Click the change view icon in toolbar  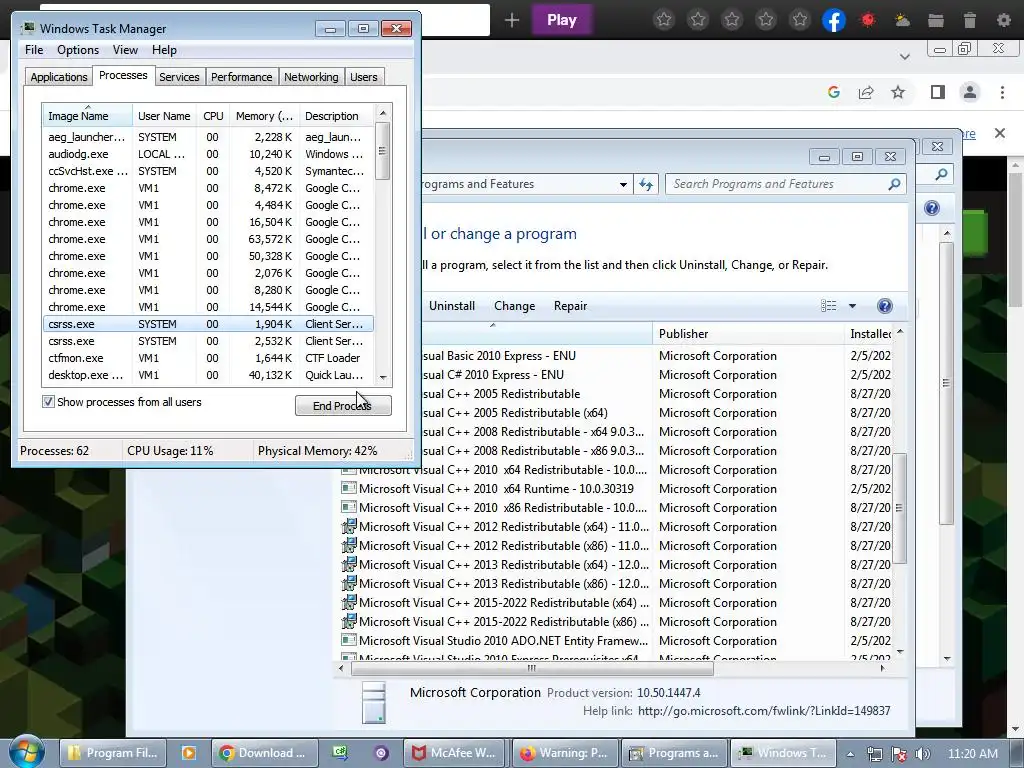click(828, 306)
